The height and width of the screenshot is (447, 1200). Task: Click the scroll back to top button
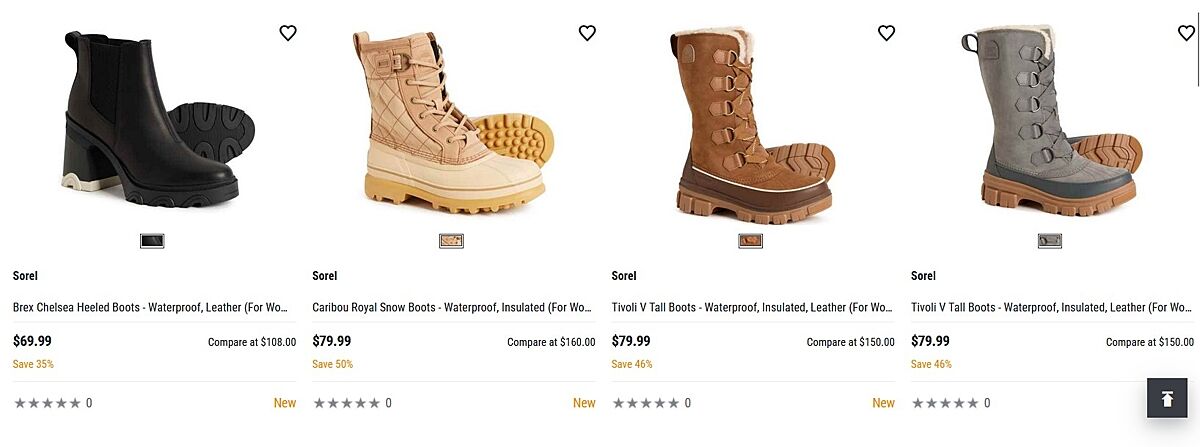pyautogui.click(x=1166, y=398)
